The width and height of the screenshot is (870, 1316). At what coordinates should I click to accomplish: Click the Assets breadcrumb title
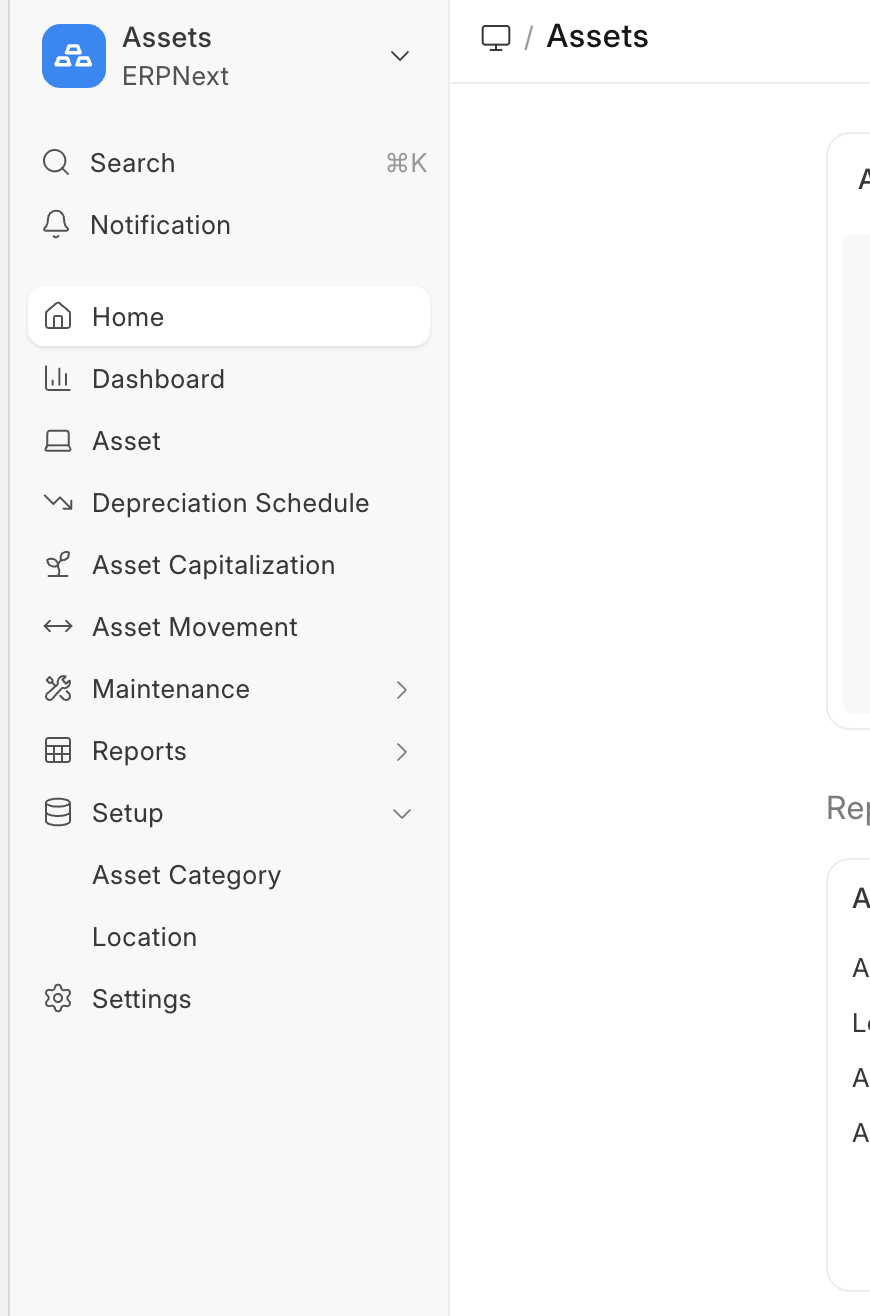(597, 37)
